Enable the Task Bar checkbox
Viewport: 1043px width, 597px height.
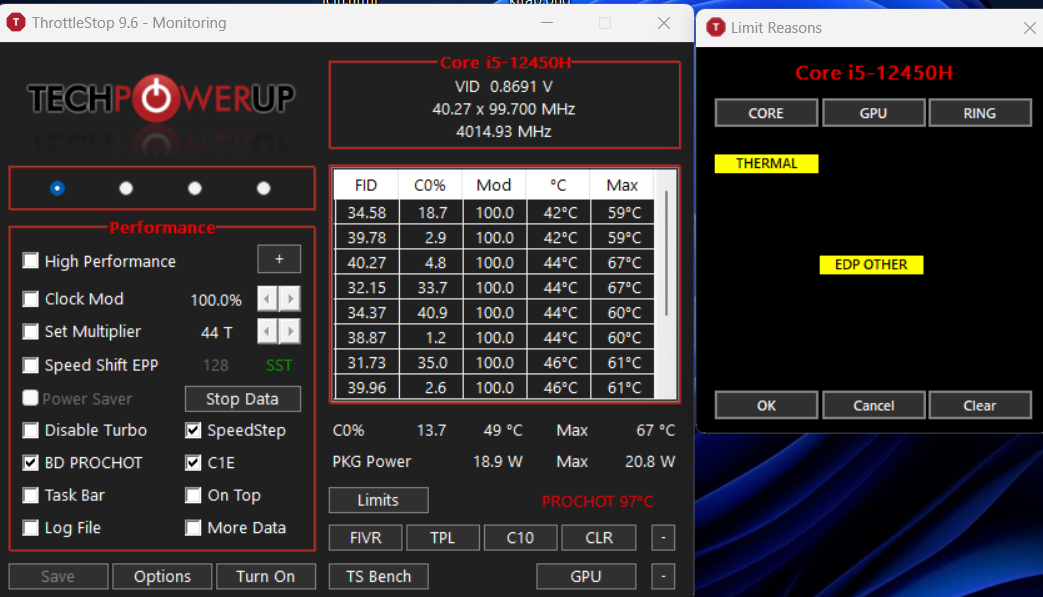click(31, 495)
